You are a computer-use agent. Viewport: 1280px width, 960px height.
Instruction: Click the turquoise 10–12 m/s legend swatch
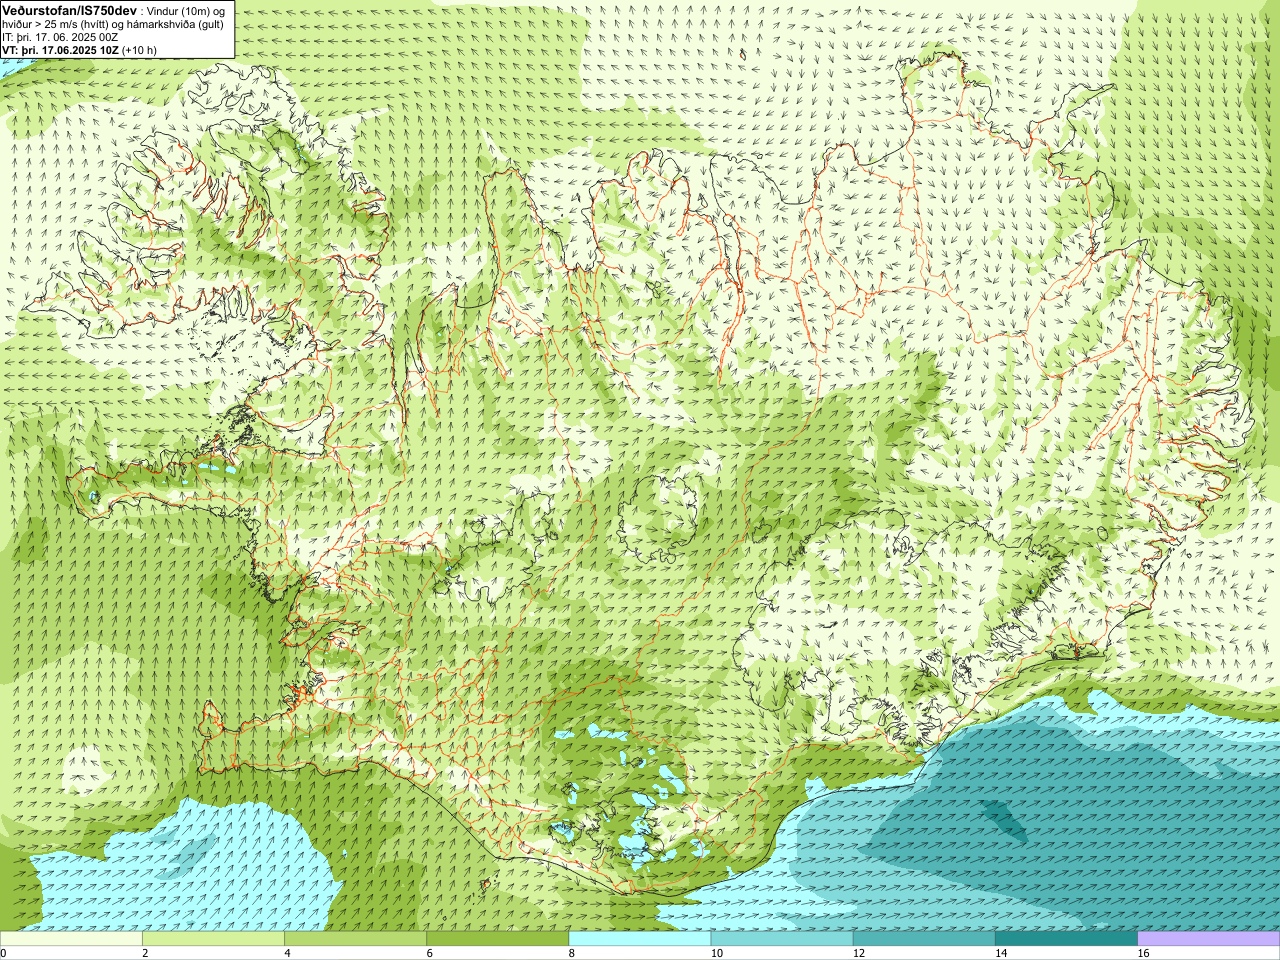pos(781,939)
